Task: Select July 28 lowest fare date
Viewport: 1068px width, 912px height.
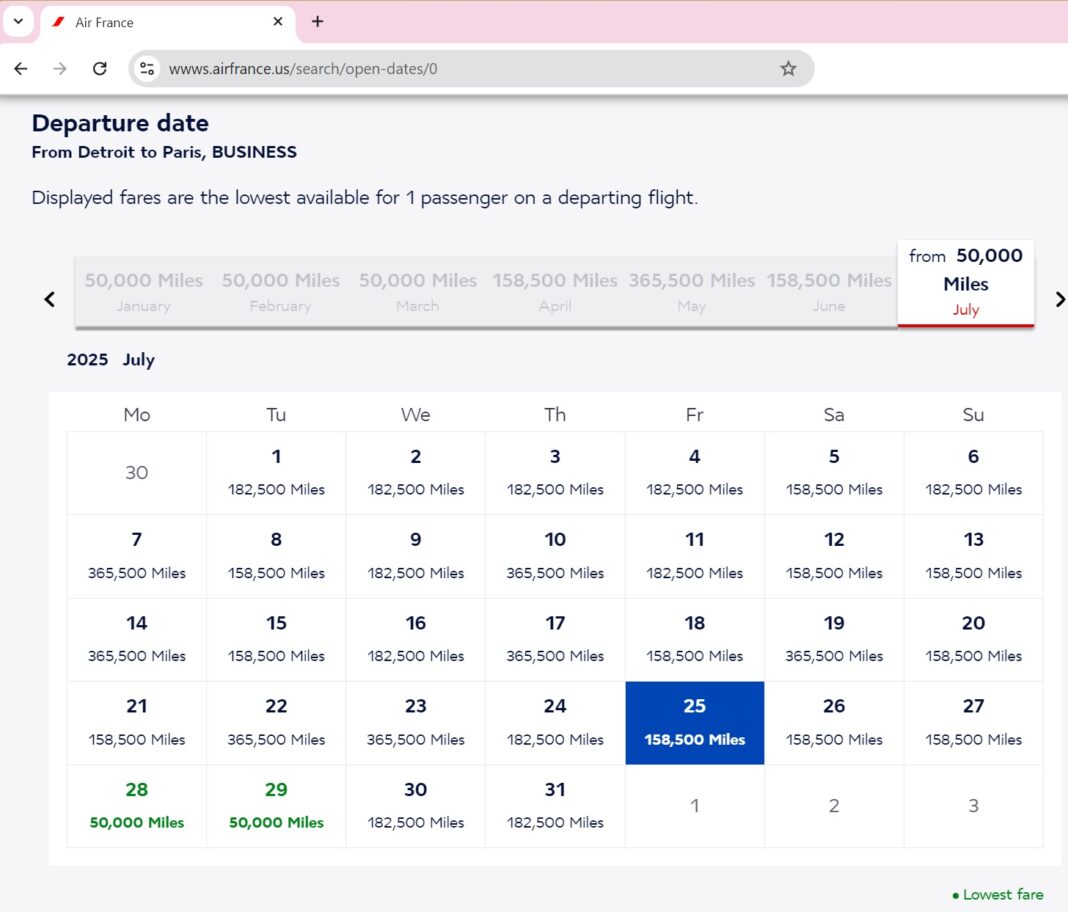Action: [136, 805]
